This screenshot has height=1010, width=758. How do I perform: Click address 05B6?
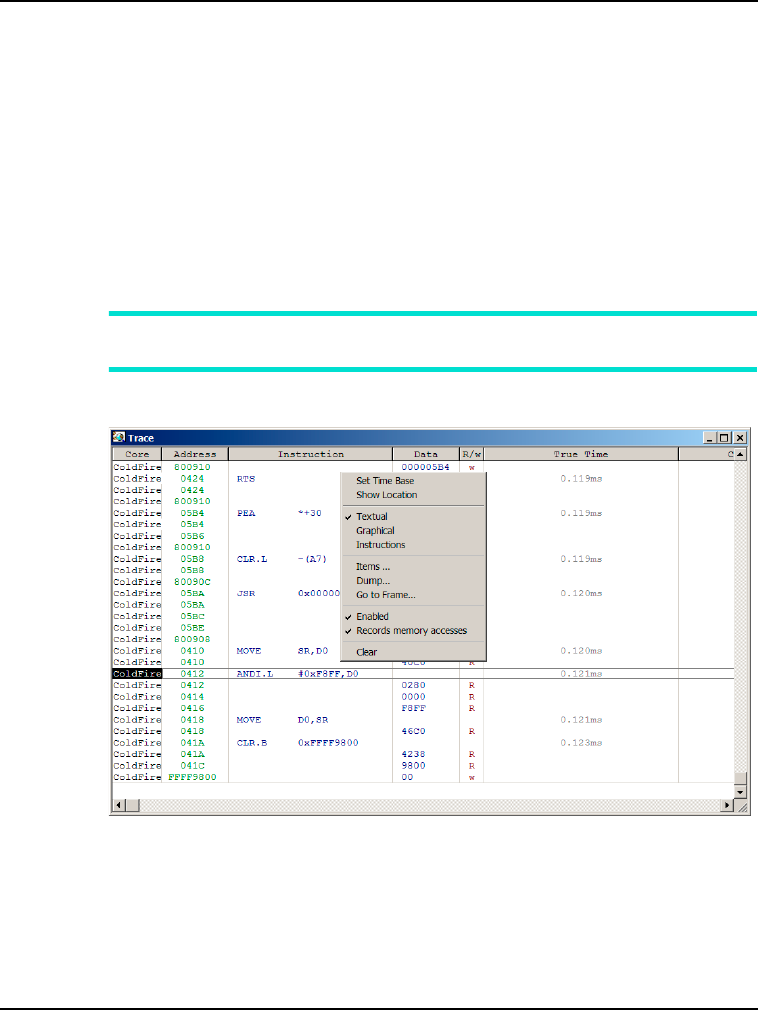click(192, 536)
